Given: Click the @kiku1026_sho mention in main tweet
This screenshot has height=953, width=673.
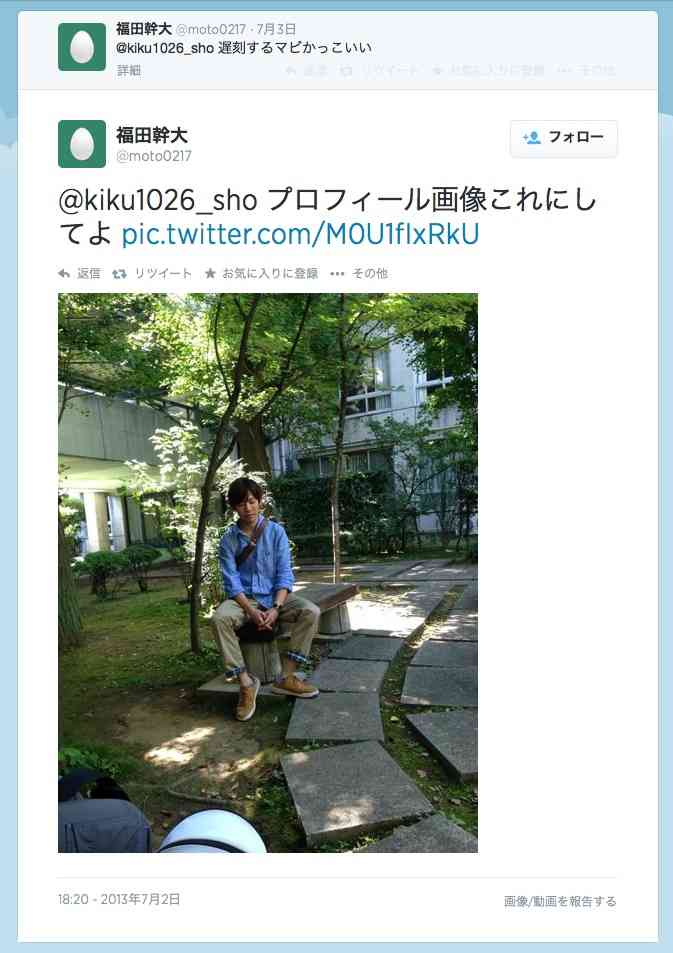Looking at the screenshot, I should pos(158,201).
